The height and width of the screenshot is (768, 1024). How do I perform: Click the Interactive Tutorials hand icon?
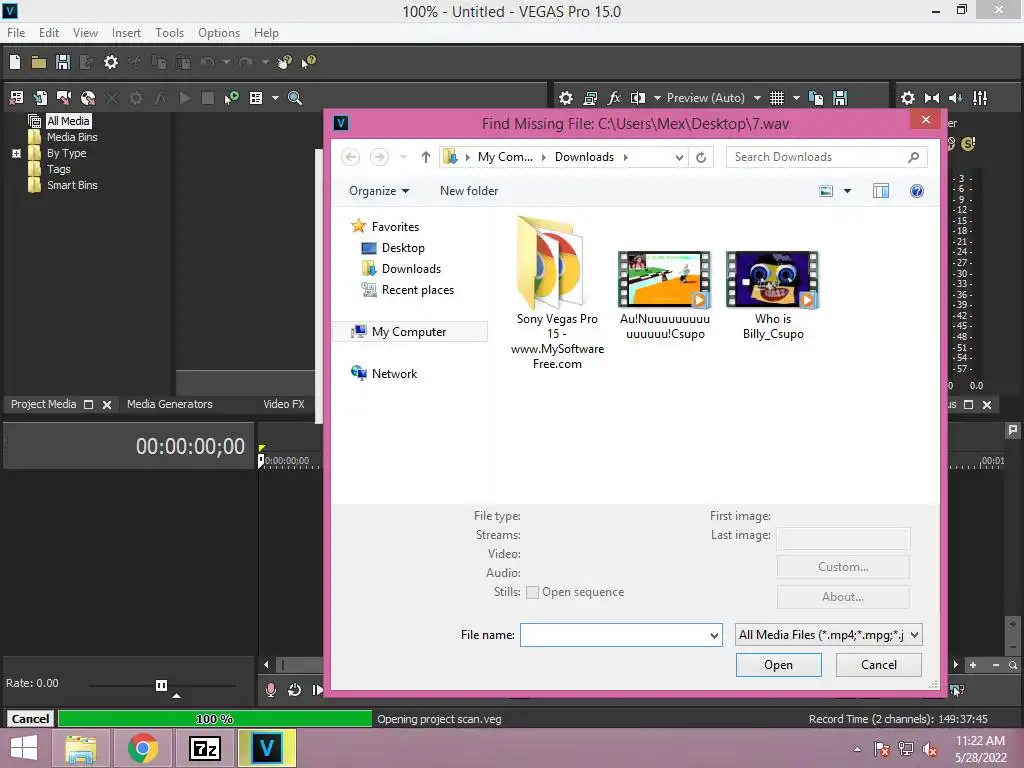click(284, 62)
